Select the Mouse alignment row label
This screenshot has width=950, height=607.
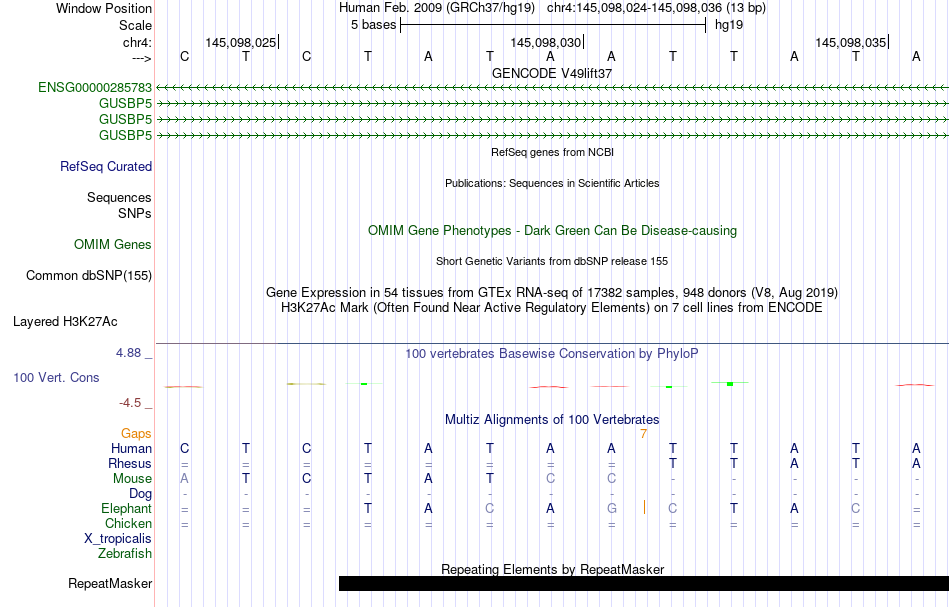coord(132,479)
